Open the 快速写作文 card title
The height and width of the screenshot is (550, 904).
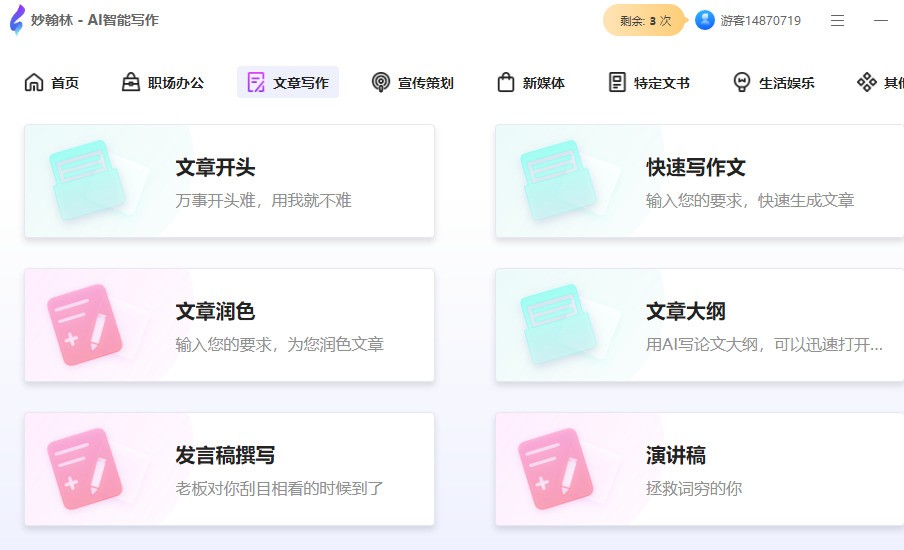pyautogui.click(x=695, y=167)
